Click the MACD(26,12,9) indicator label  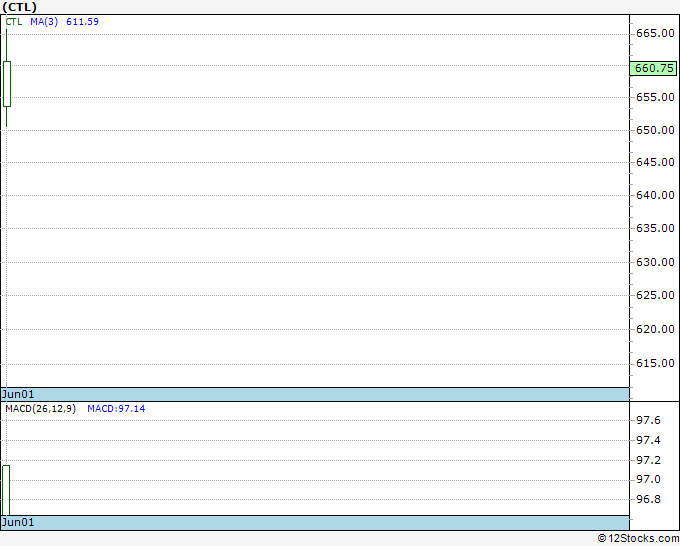pyautogui.click(x=41, y=409)
